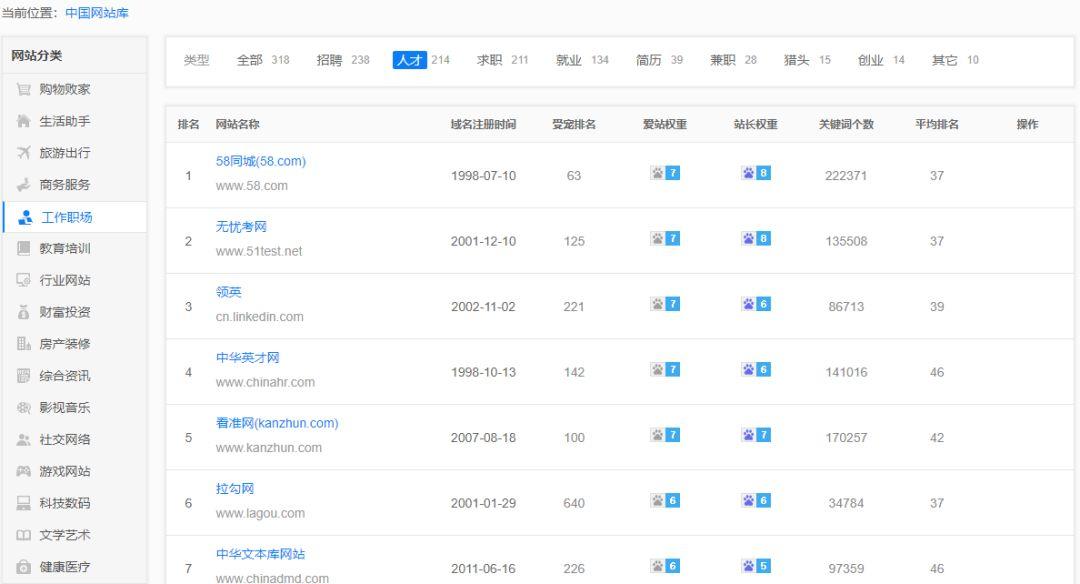The height and width of the screenshot is (584, 1080).
Task: Click the domain text www.chinahr.com
Action: tap(264, 382)
